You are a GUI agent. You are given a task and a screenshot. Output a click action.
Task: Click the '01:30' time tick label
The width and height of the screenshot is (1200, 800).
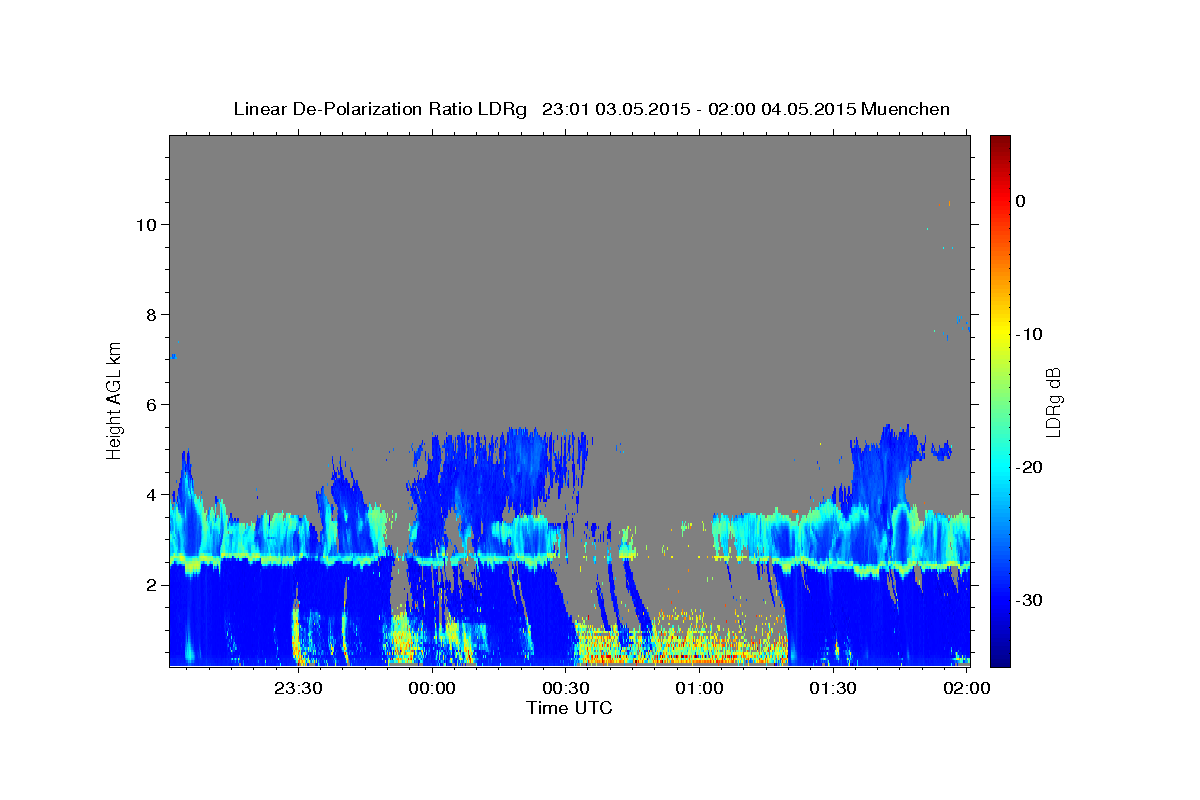(833, 688)
